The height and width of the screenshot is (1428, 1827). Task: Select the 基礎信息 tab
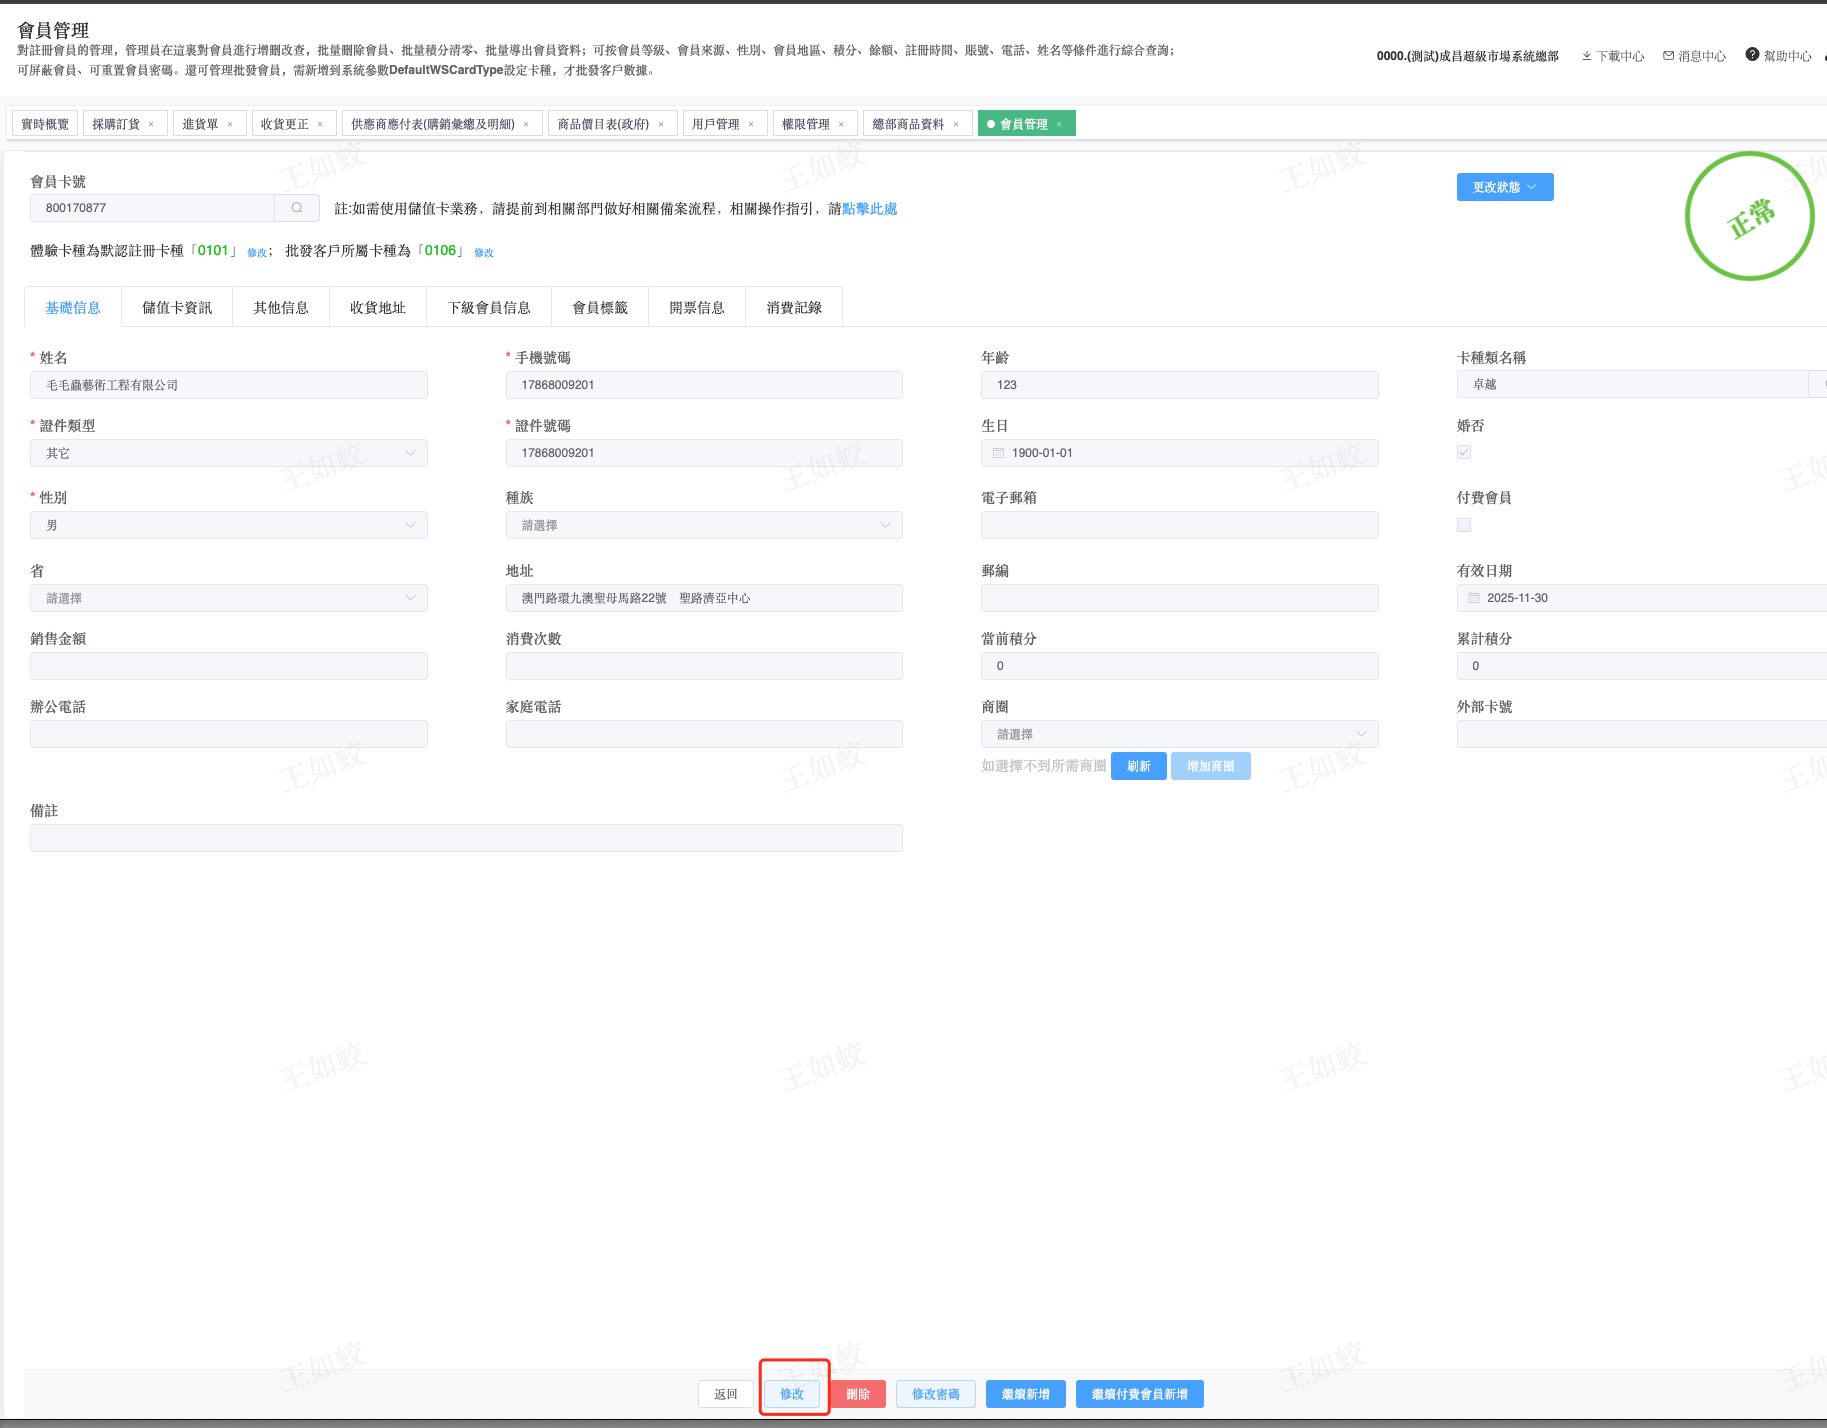coord(73,307)
